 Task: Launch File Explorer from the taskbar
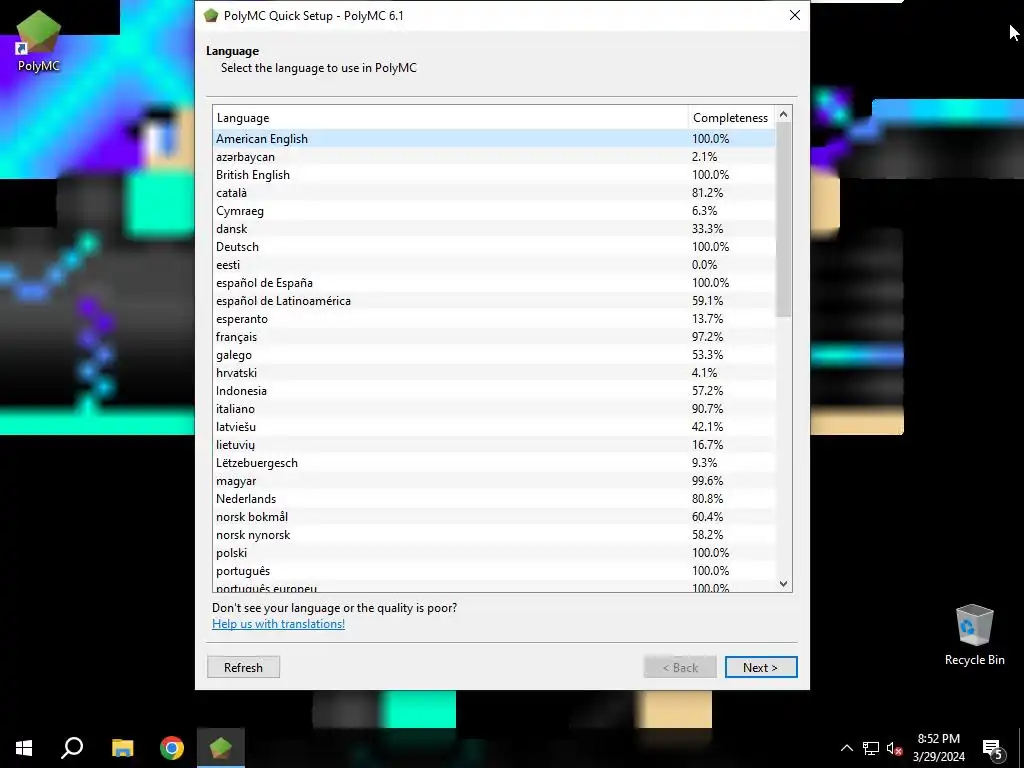tap(122, 748)
